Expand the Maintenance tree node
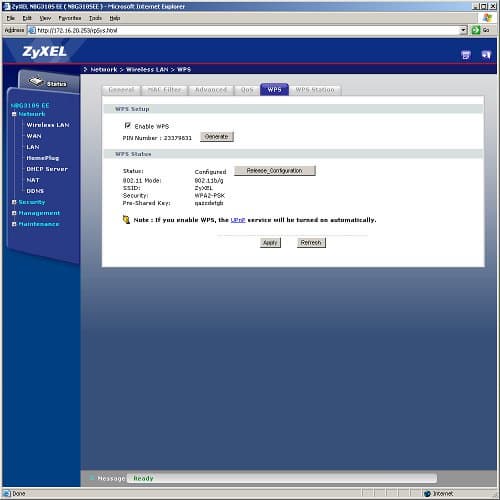Image resolution: width=500 pixels, height=500 pixels. coord(14,224)
